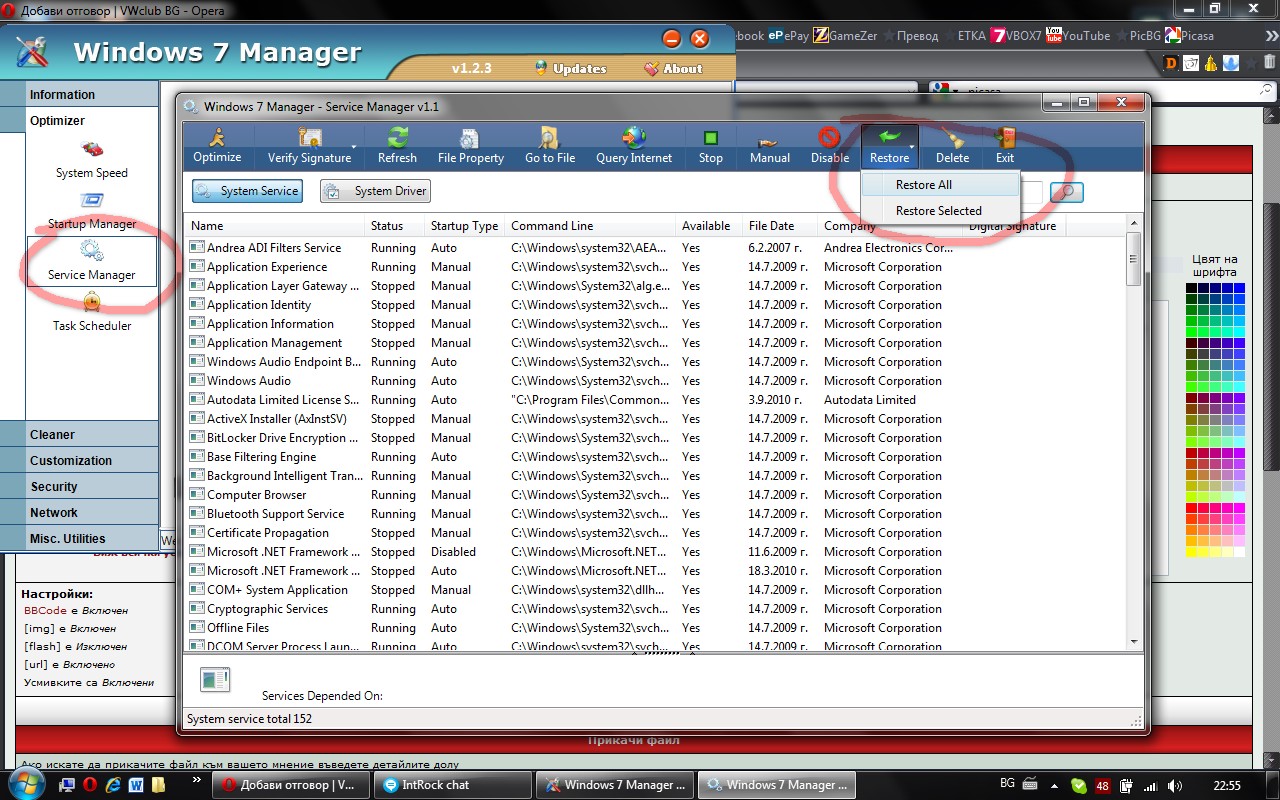Select the Windows Audio service row
Image resolution: width=1280 pixels, height=800 pixels.
(655, 381)
